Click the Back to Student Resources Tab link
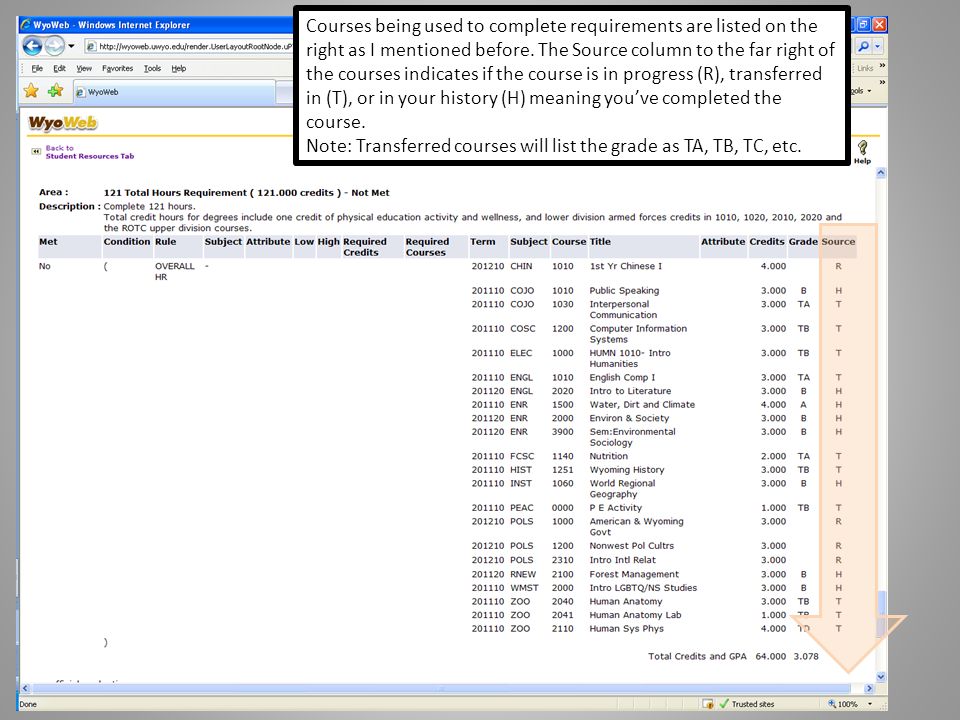 pyautogui.click(x=89, y=152)
